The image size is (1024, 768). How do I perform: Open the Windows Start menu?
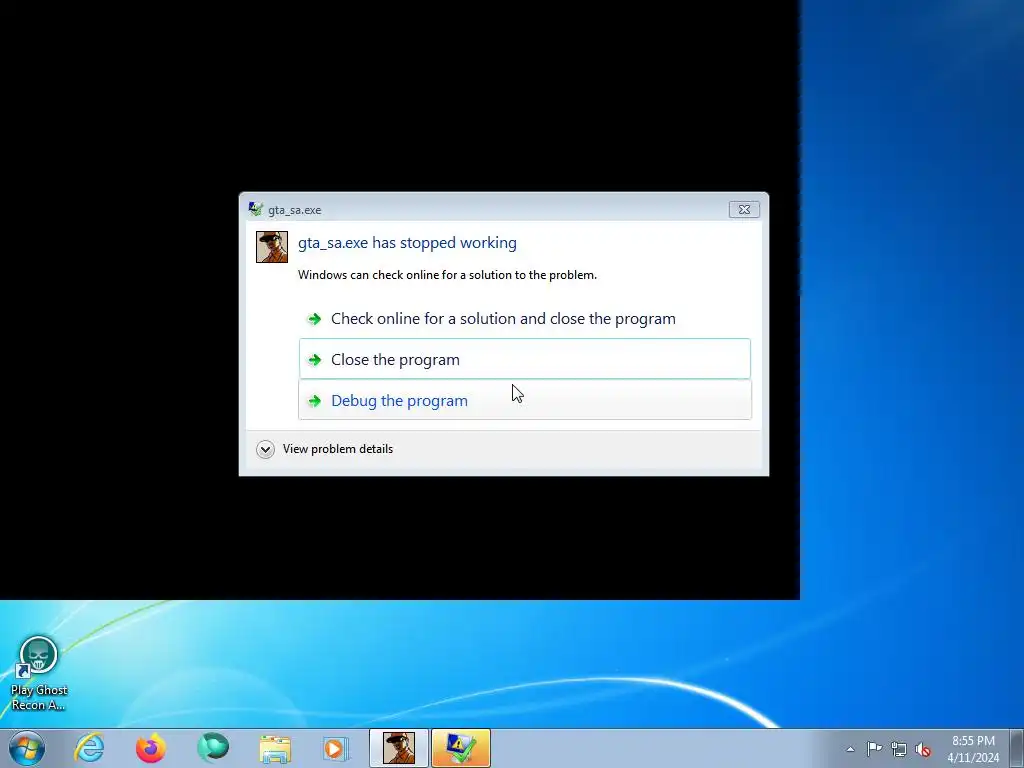click(27, 748)
